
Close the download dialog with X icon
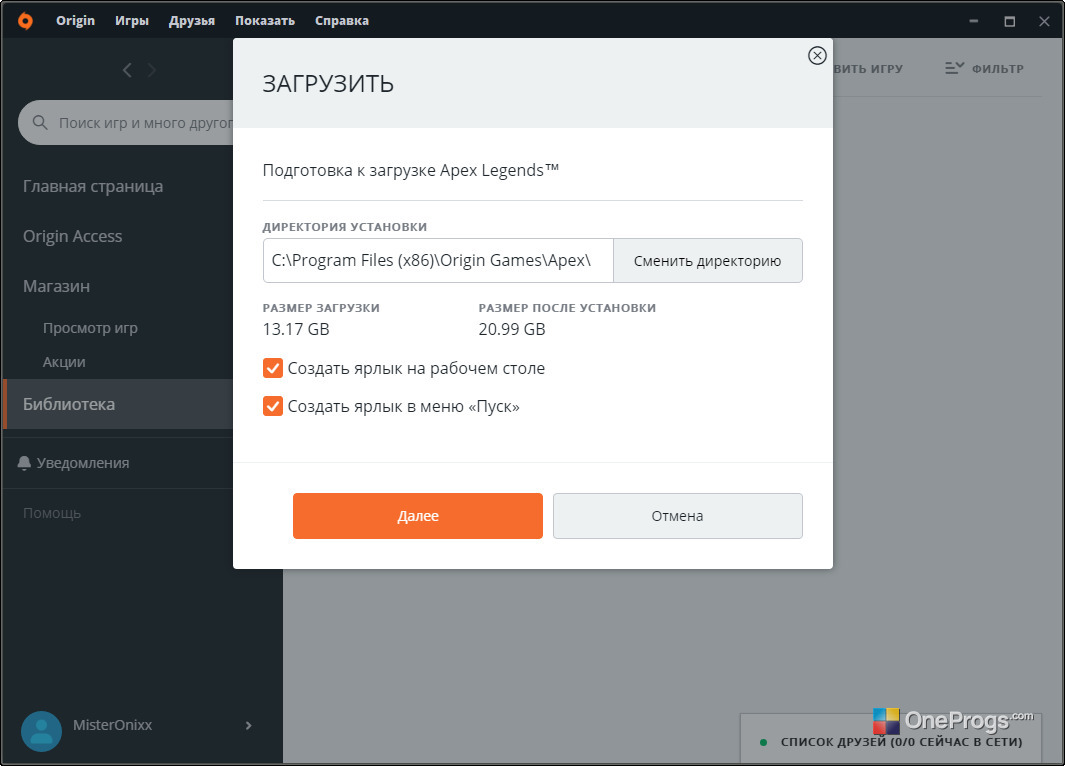(817, 56)
